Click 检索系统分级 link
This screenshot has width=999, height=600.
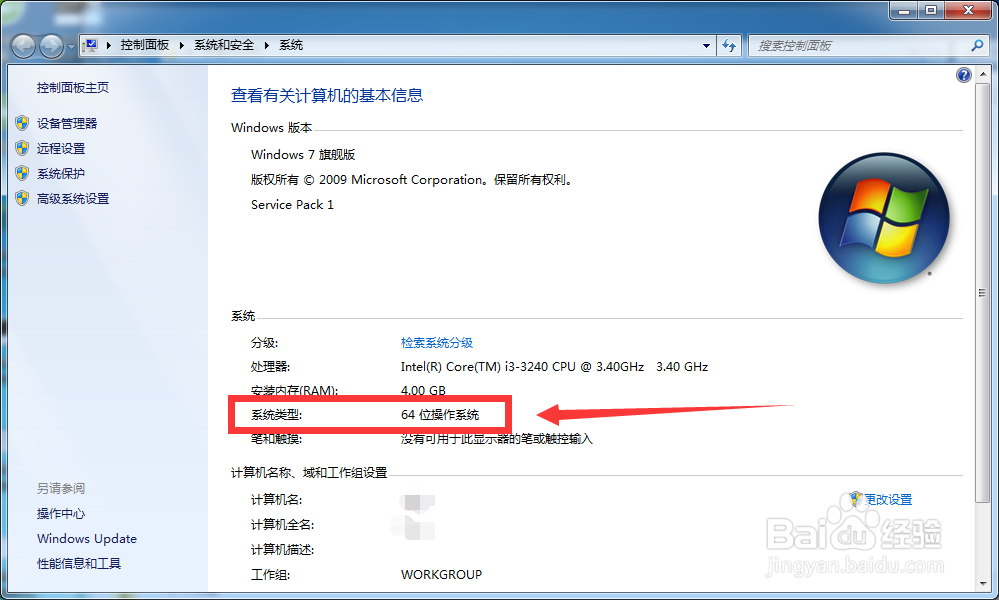click(x=437, y=343)
